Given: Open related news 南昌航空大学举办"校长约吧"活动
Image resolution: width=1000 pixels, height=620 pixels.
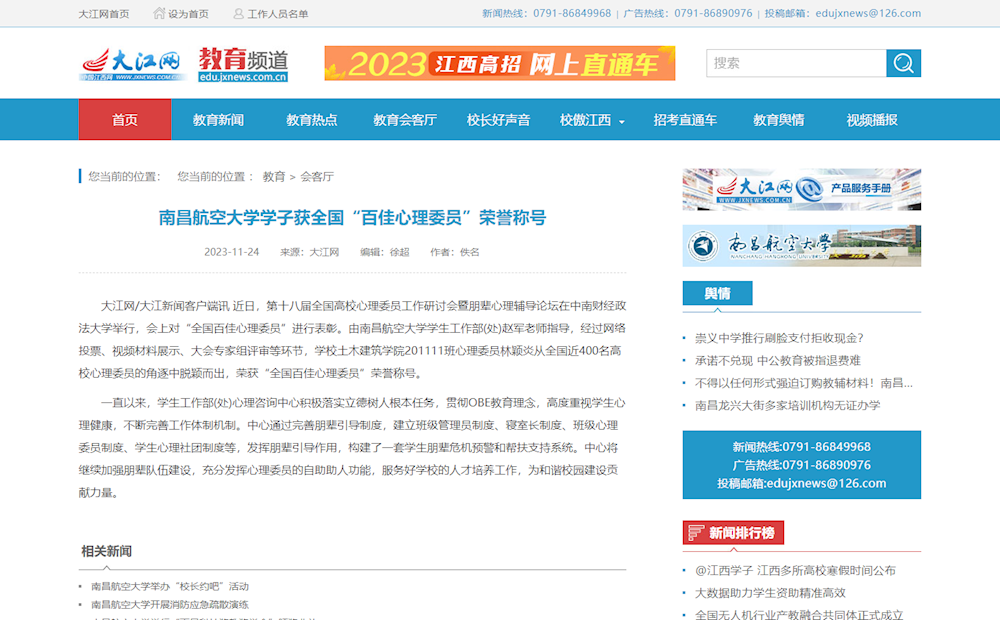Looking at the screenshot, I should [169, 586].
